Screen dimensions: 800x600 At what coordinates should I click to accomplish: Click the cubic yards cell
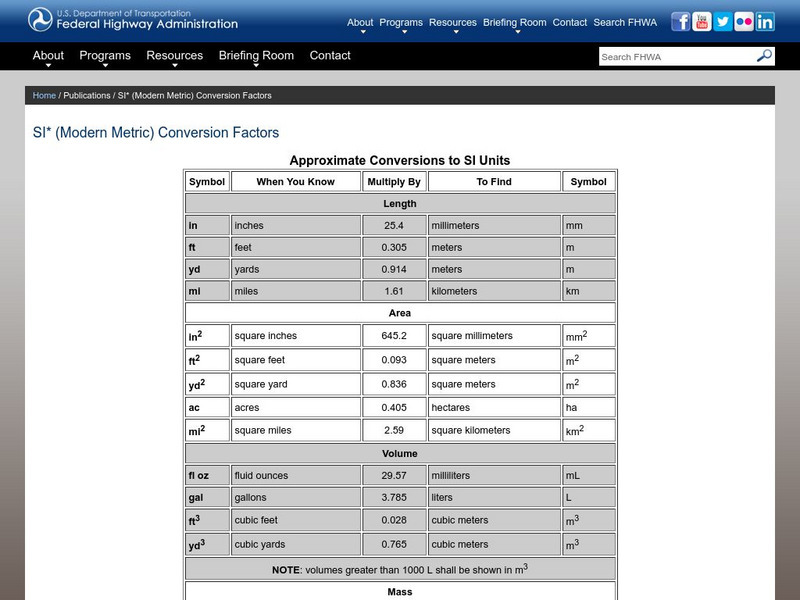(x=295, y=544)
